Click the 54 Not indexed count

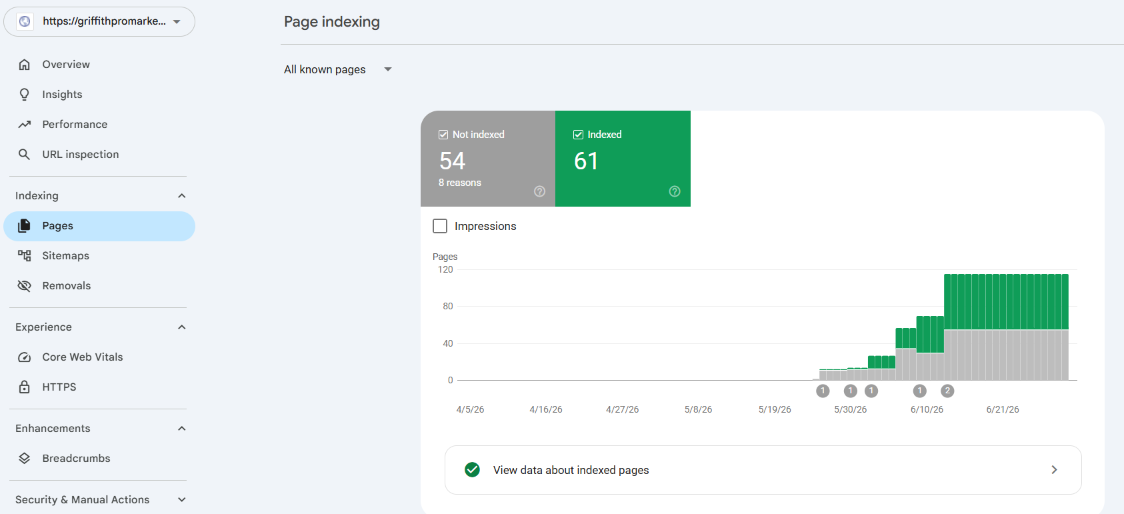pos(452,161)
